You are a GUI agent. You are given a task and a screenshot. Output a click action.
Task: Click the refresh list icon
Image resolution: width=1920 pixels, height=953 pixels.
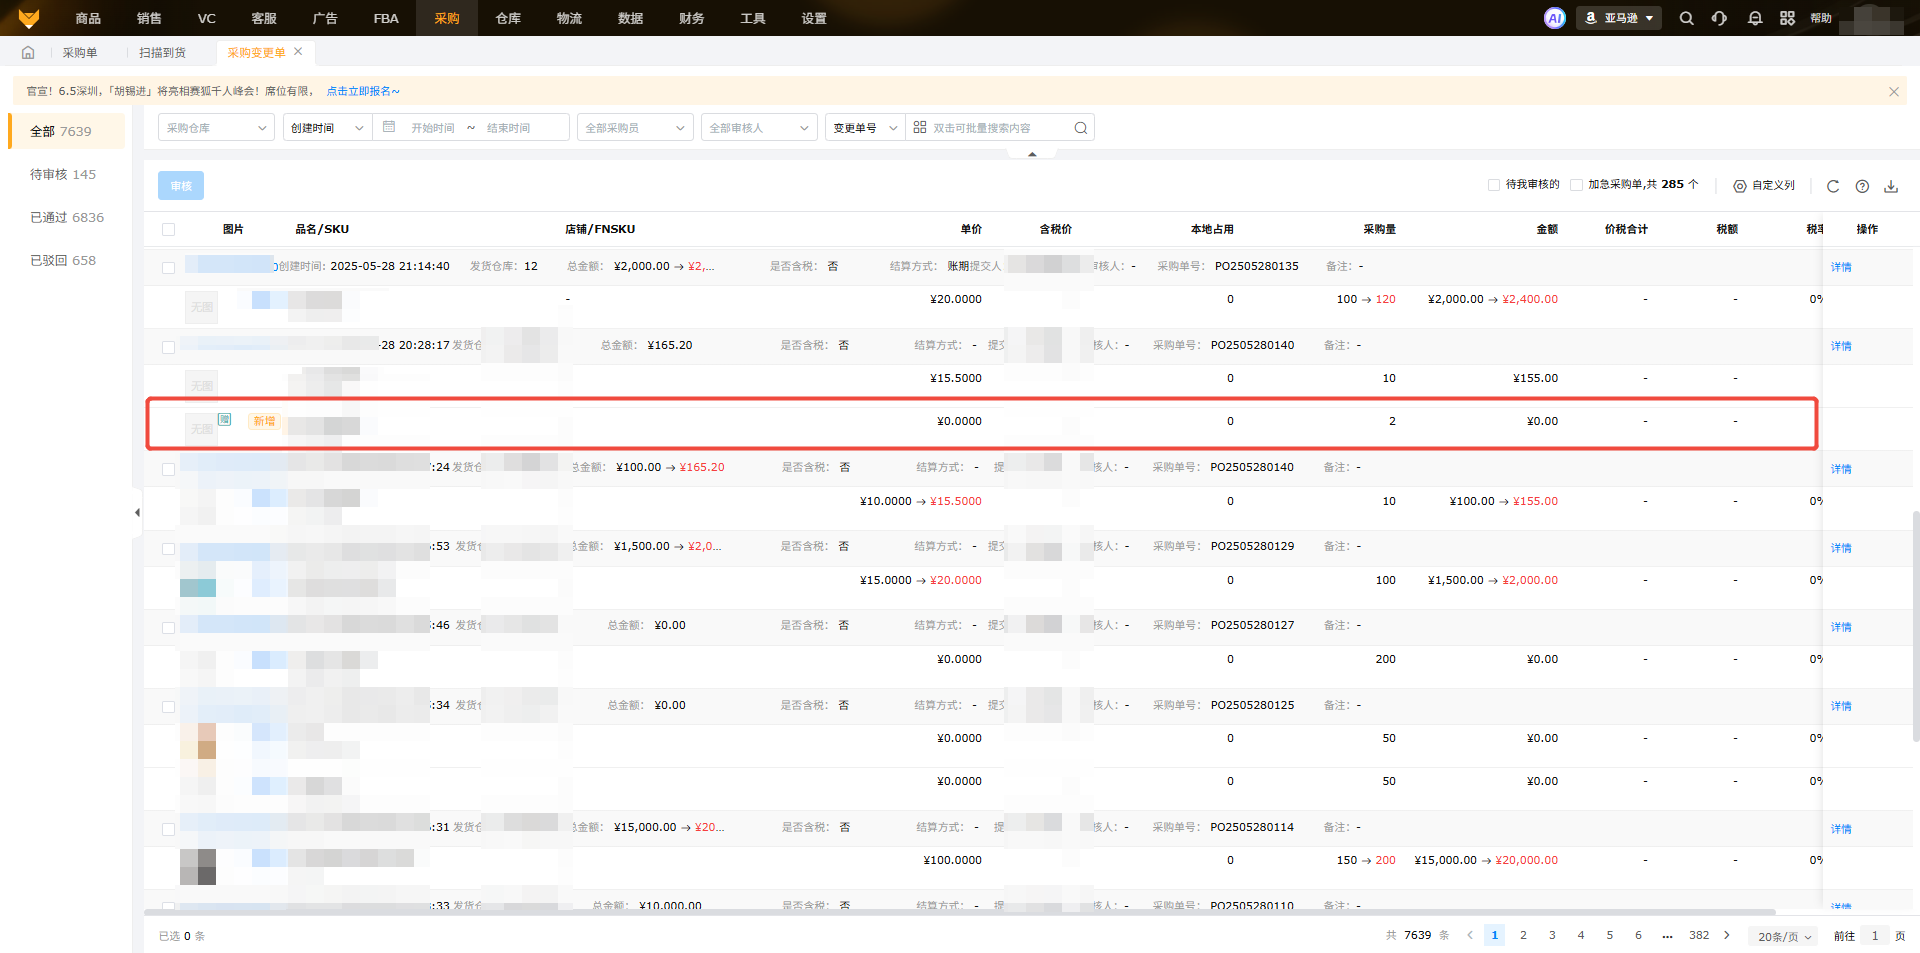coord(1832,186)
